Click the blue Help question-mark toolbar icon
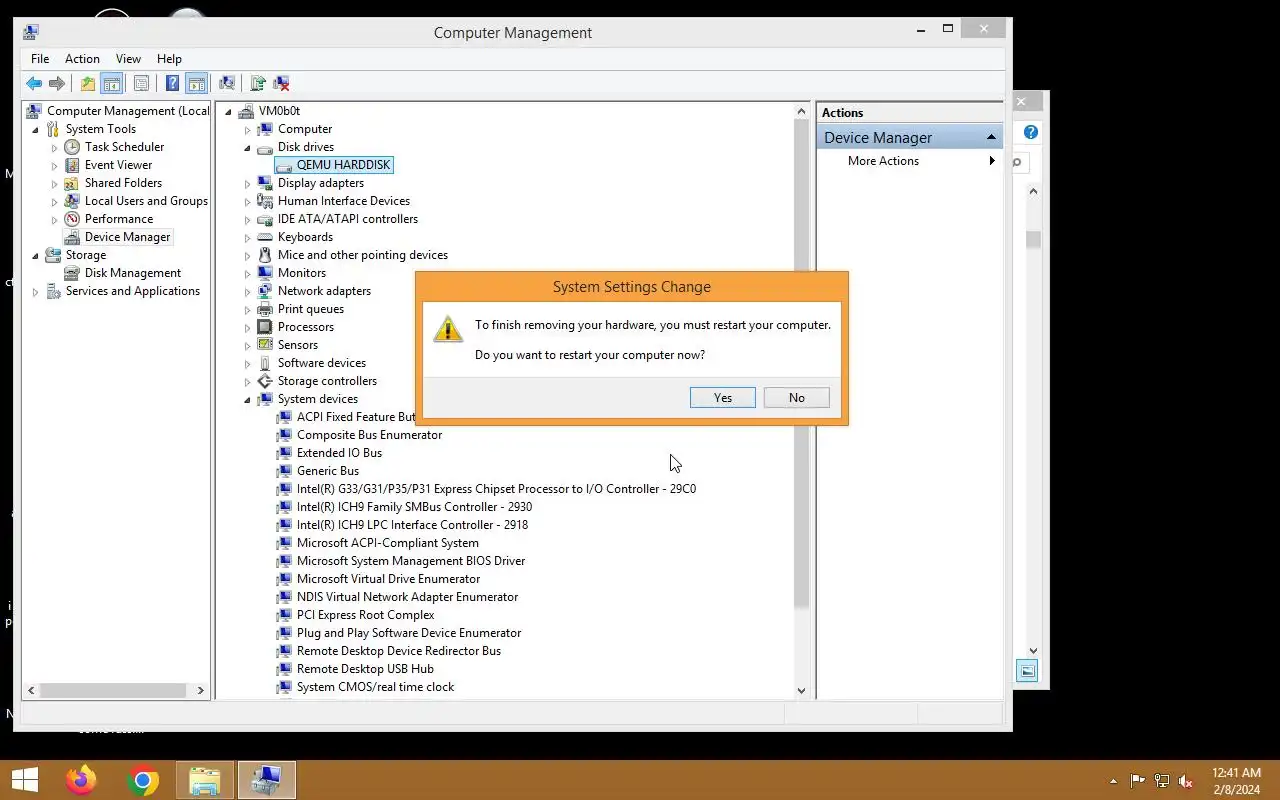Viewport: 1280px width, 800px height. [x=172, y=84]
